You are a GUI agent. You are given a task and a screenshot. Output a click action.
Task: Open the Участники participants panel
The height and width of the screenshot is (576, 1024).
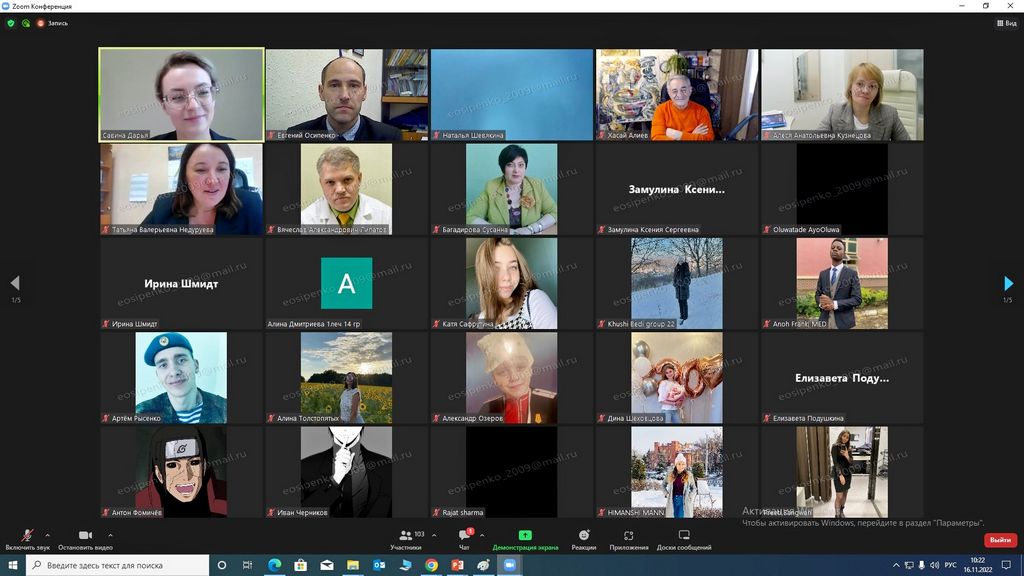(x=405, y=538)
